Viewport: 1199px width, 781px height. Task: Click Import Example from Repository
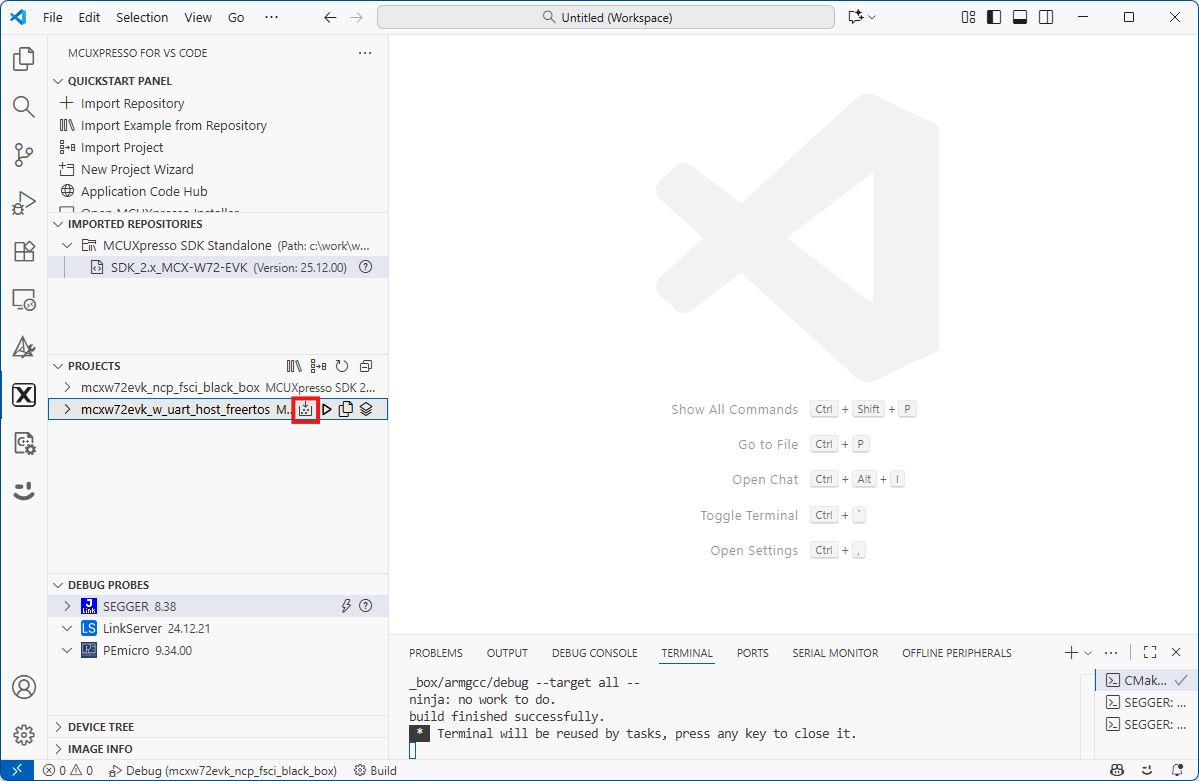pyautogui.click(x=173, y=125)
